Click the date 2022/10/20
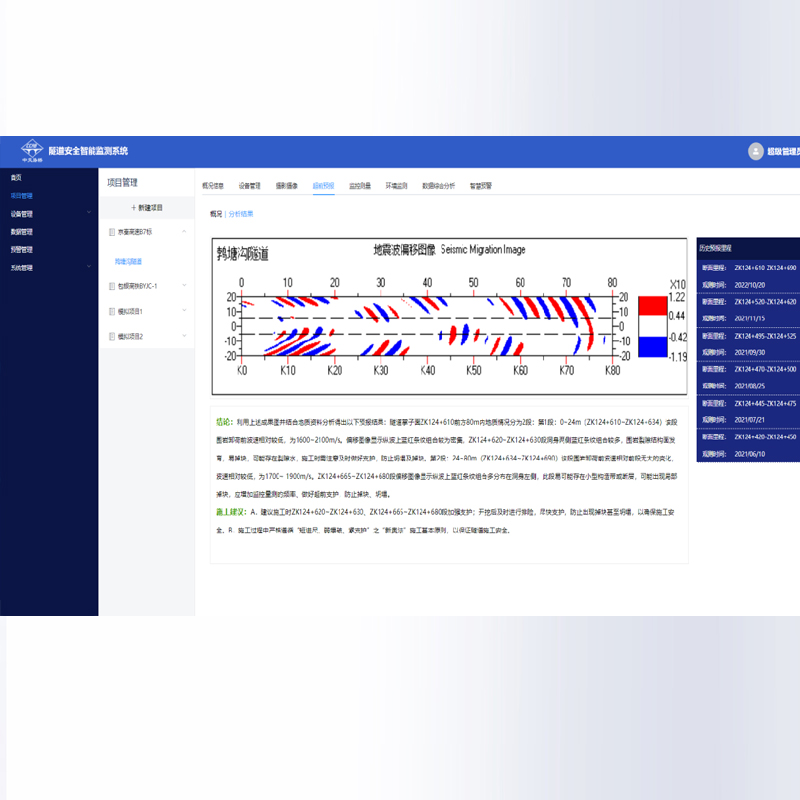Image resolution: width=800 pixels, height=800 pixels. coord(749,285)
